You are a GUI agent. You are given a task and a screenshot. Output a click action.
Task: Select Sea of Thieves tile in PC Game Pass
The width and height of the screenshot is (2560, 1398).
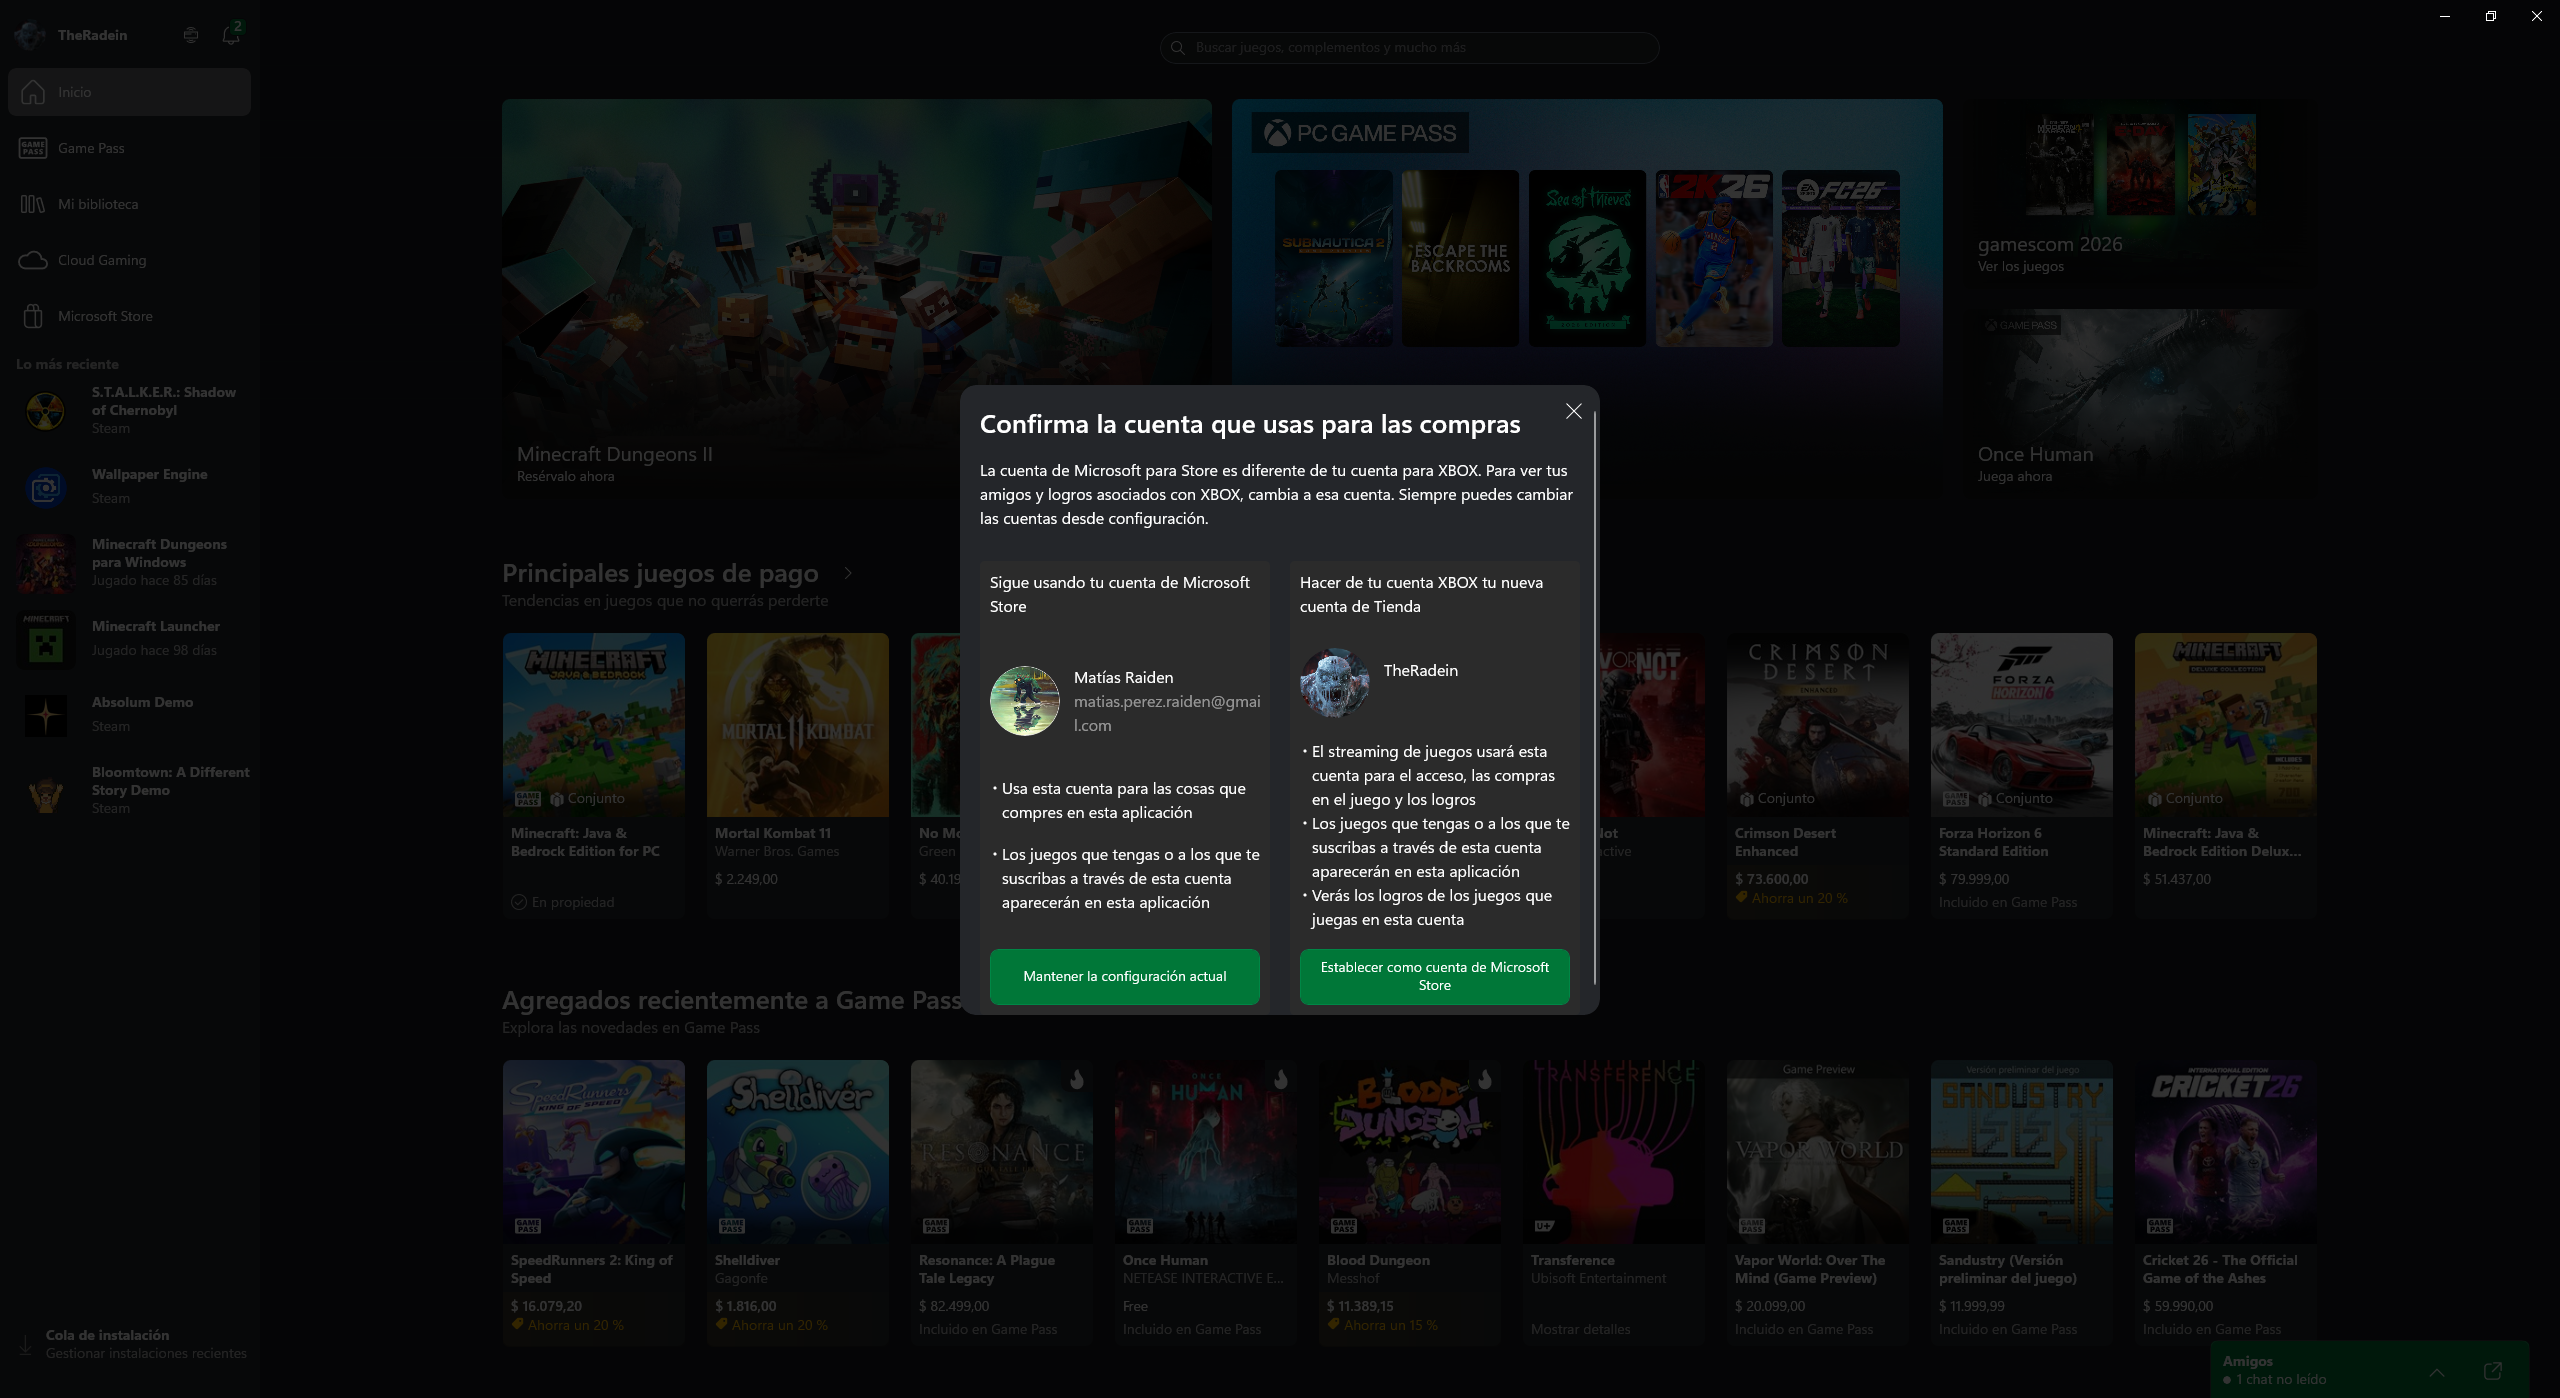1587,258
